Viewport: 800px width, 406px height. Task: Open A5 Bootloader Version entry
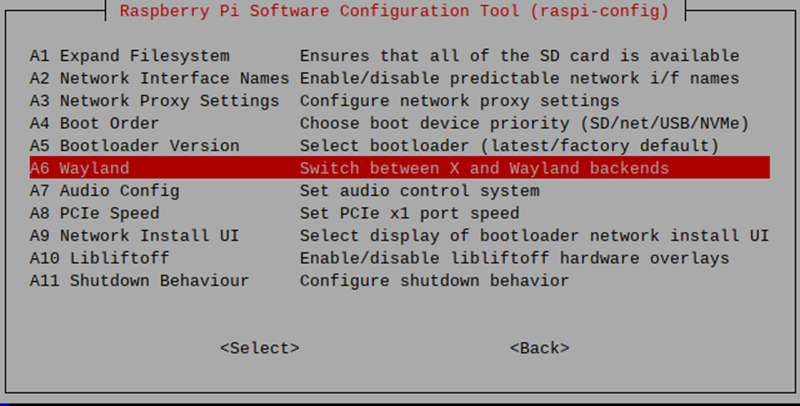coord(399,145)
